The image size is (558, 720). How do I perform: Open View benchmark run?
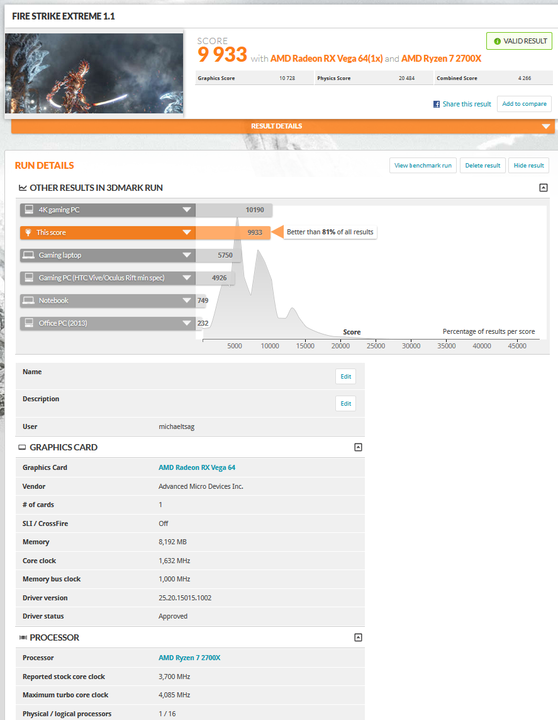[423, 165]
